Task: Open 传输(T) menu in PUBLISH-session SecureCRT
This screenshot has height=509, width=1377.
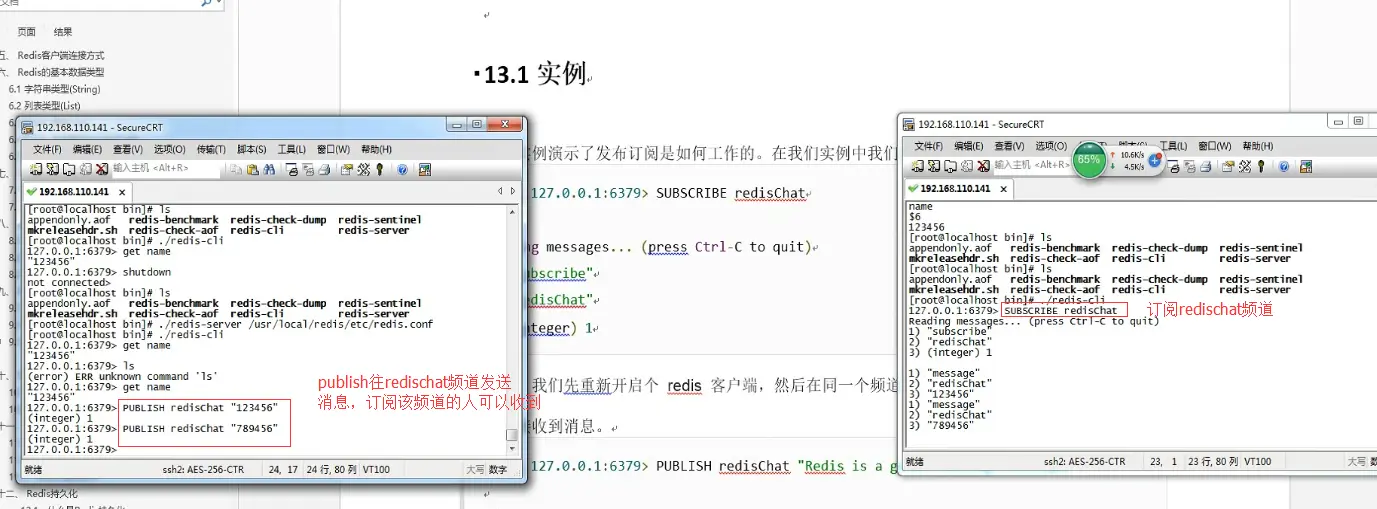Action: (x=211, y=149)
